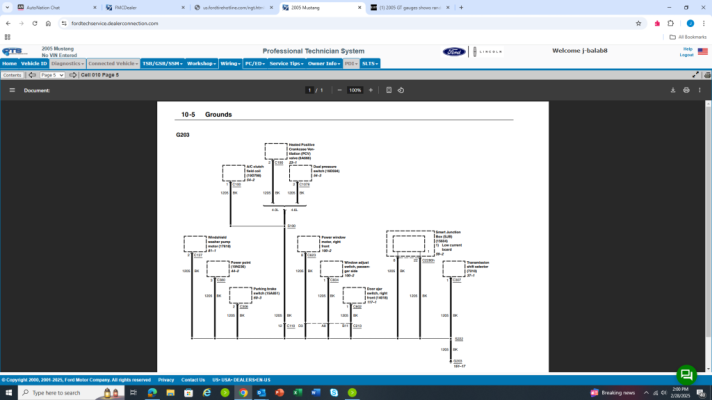Go back in browser history
This screenshot has height=400, width=712.
[8, 23]
